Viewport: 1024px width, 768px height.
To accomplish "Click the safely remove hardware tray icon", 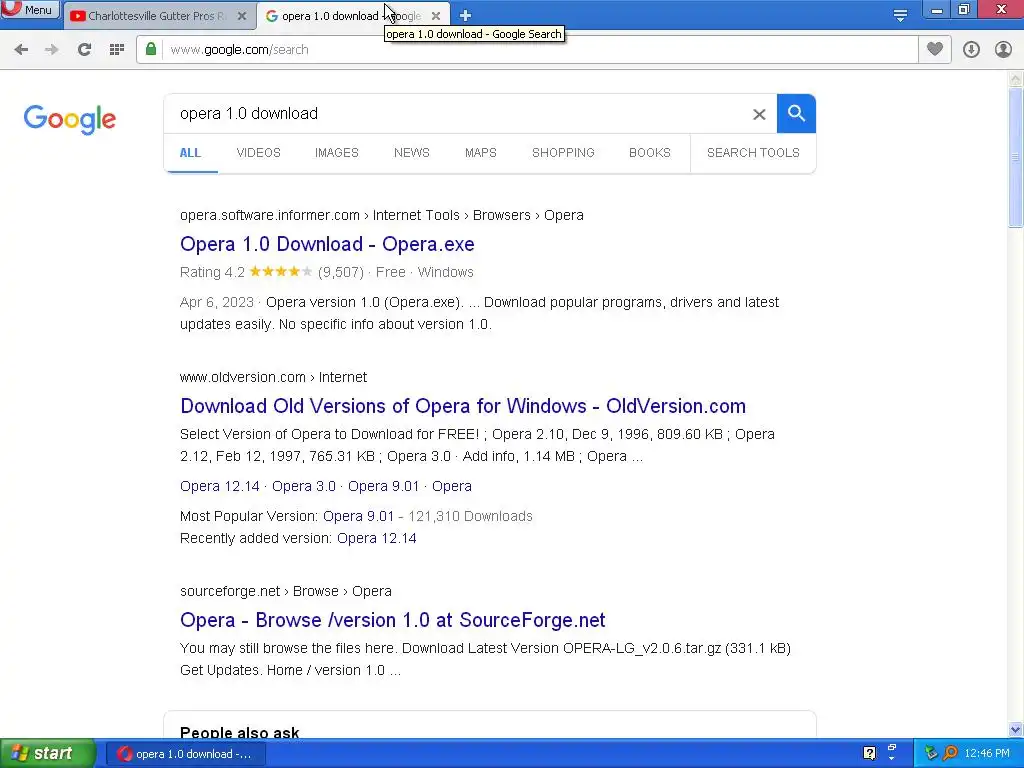I will (x=931, y=754).
